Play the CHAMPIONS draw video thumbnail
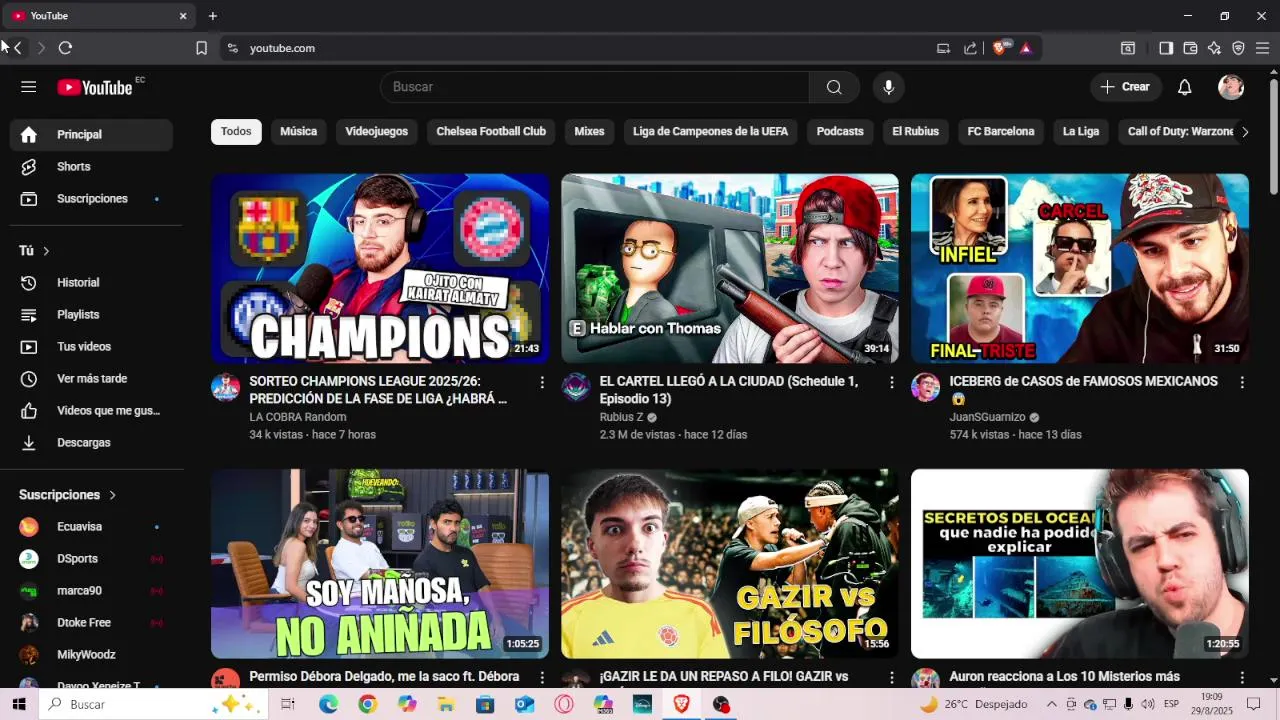Viewport: 1280px width, 720px height. tap(380, 269)
